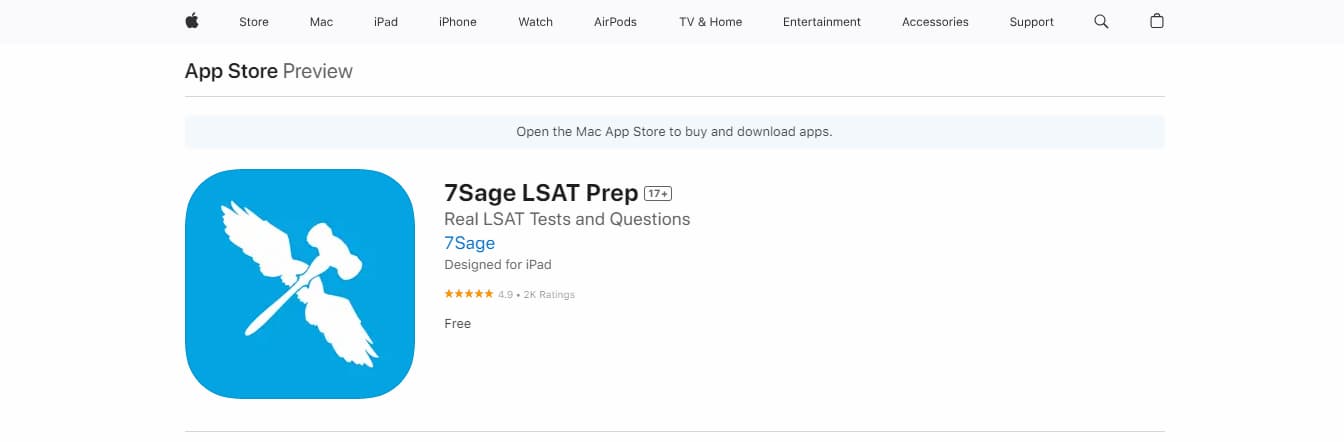
Task: Open the Store menu
Action: pos(254,22)
